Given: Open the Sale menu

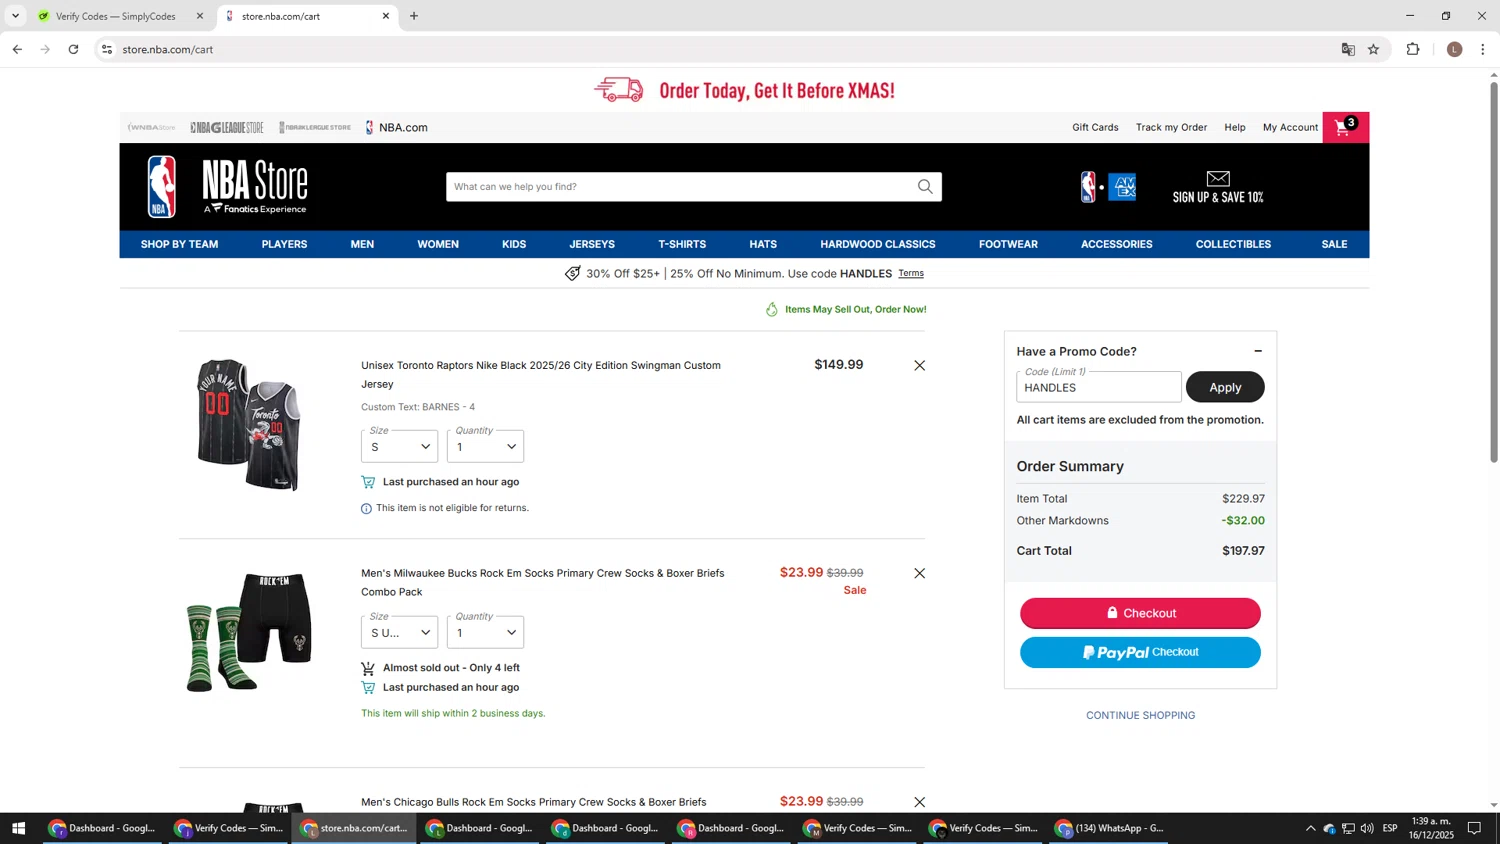Looking at the screenshot, I should 1334,244.
